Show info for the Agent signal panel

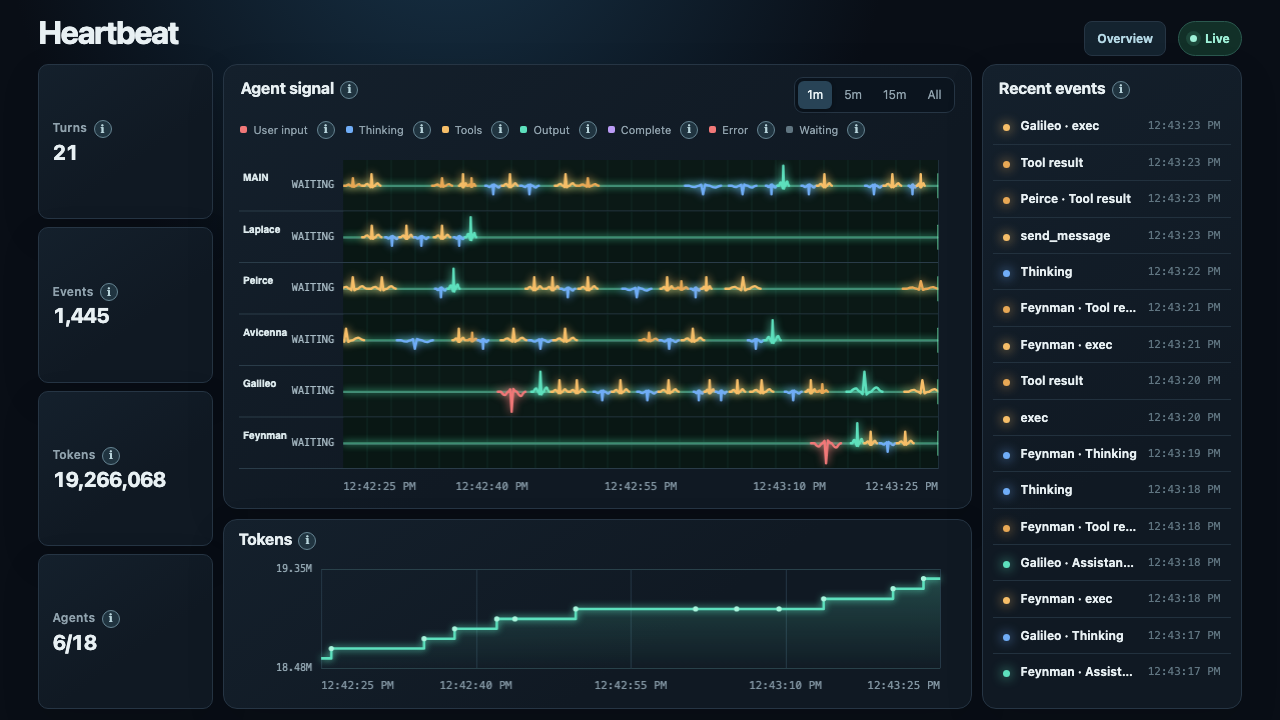click(x=349, y=89)
